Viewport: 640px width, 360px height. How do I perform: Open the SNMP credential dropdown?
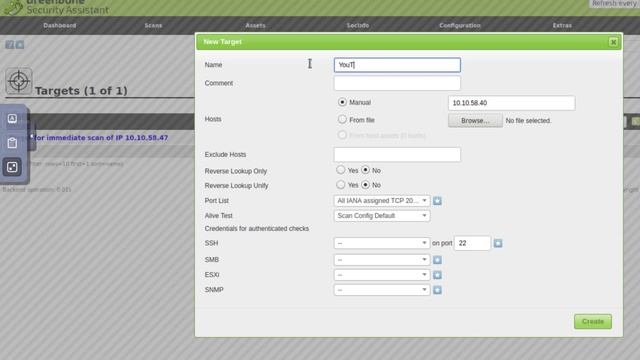pos(382,290)
